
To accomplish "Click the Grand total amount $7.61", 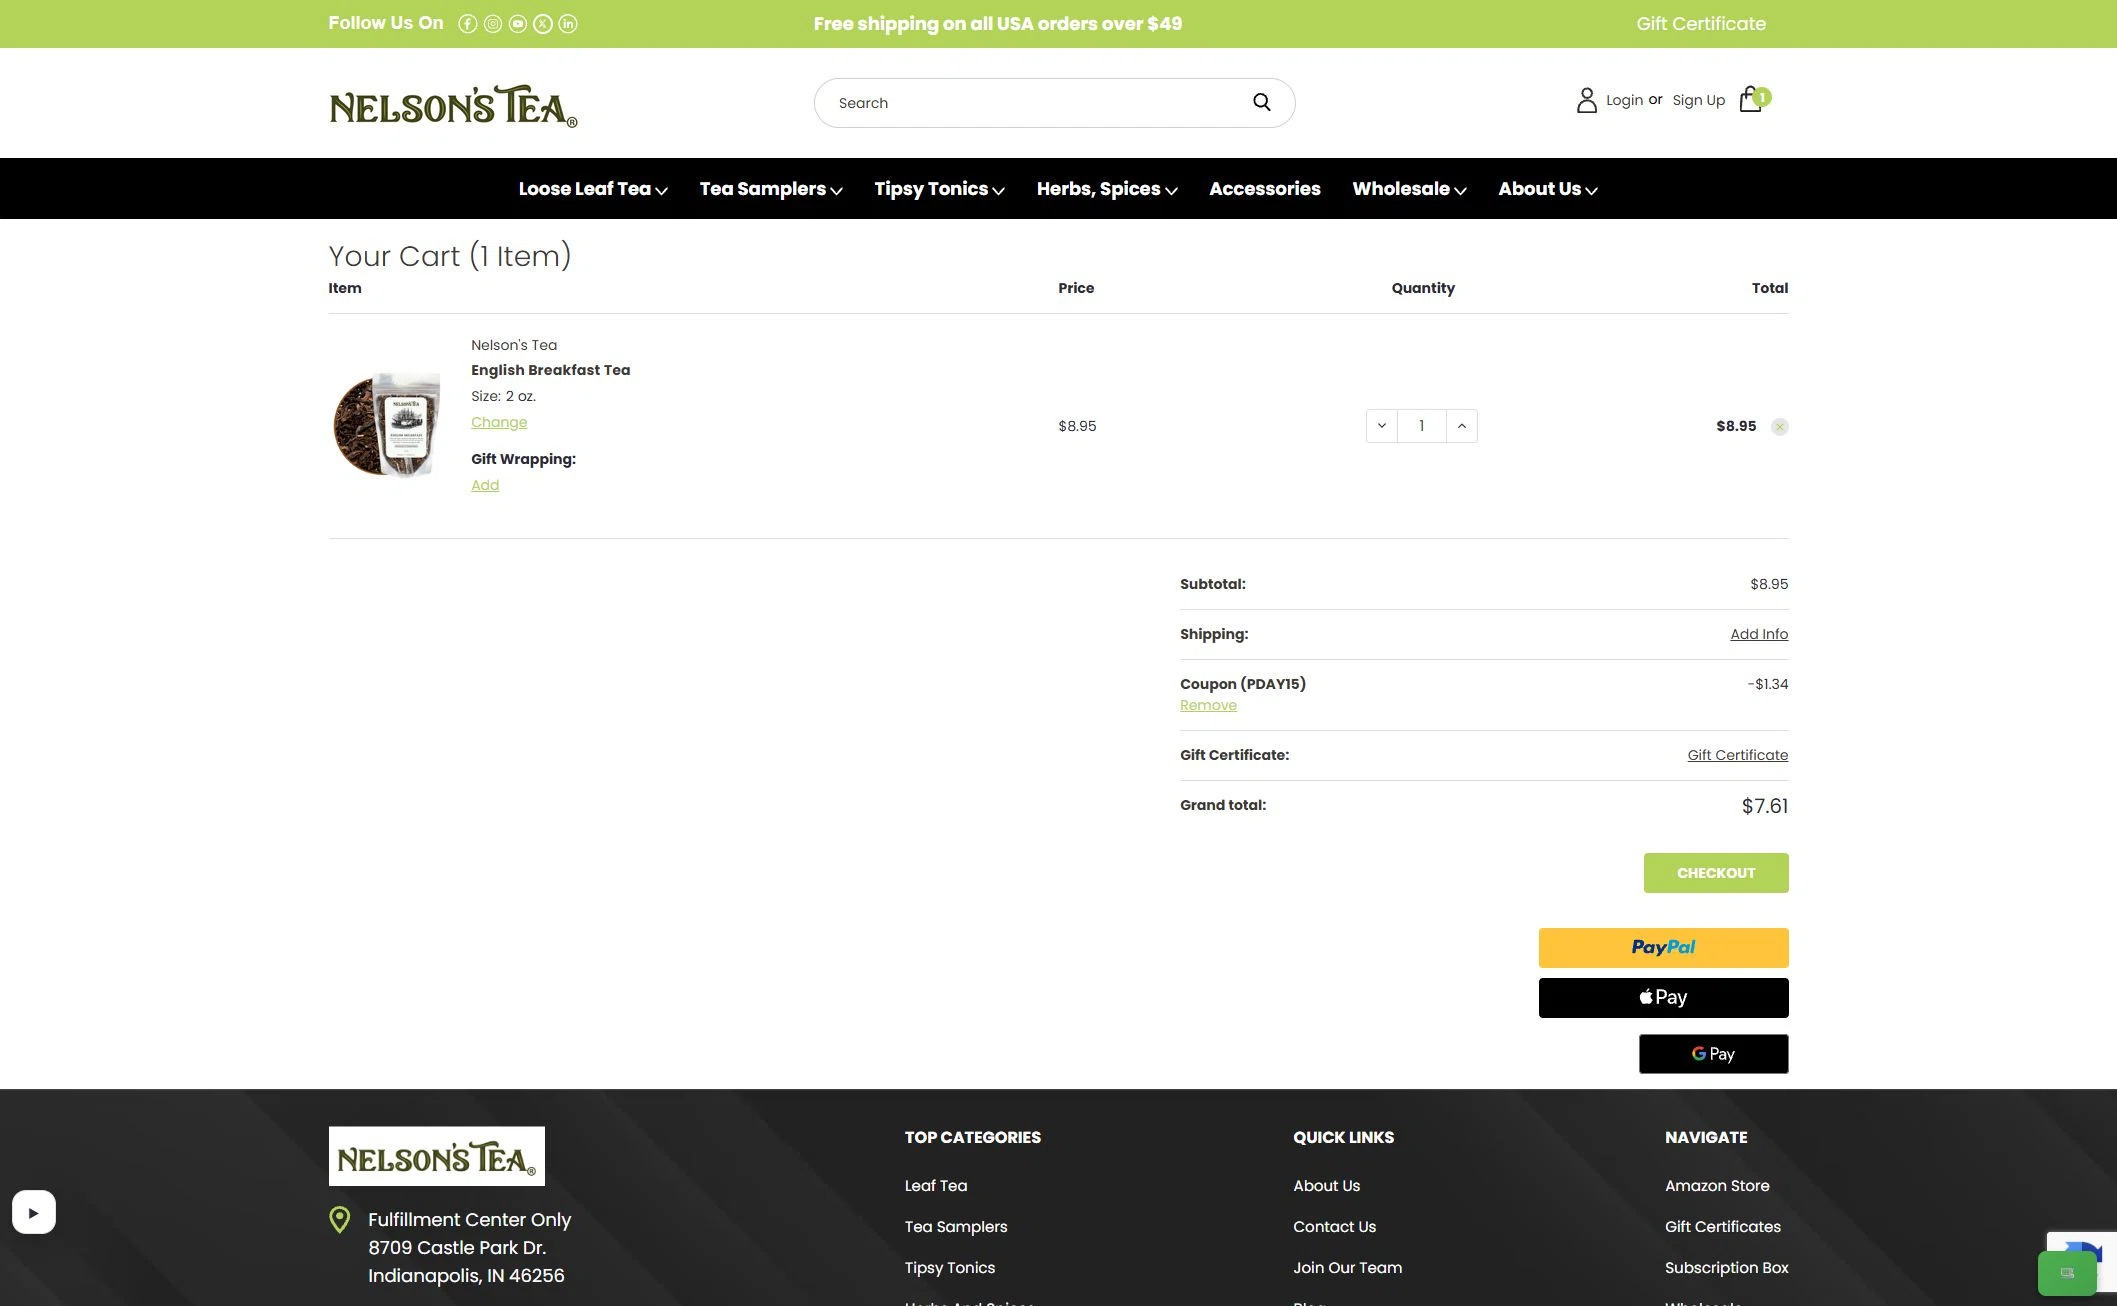I will pos(1765,806).
